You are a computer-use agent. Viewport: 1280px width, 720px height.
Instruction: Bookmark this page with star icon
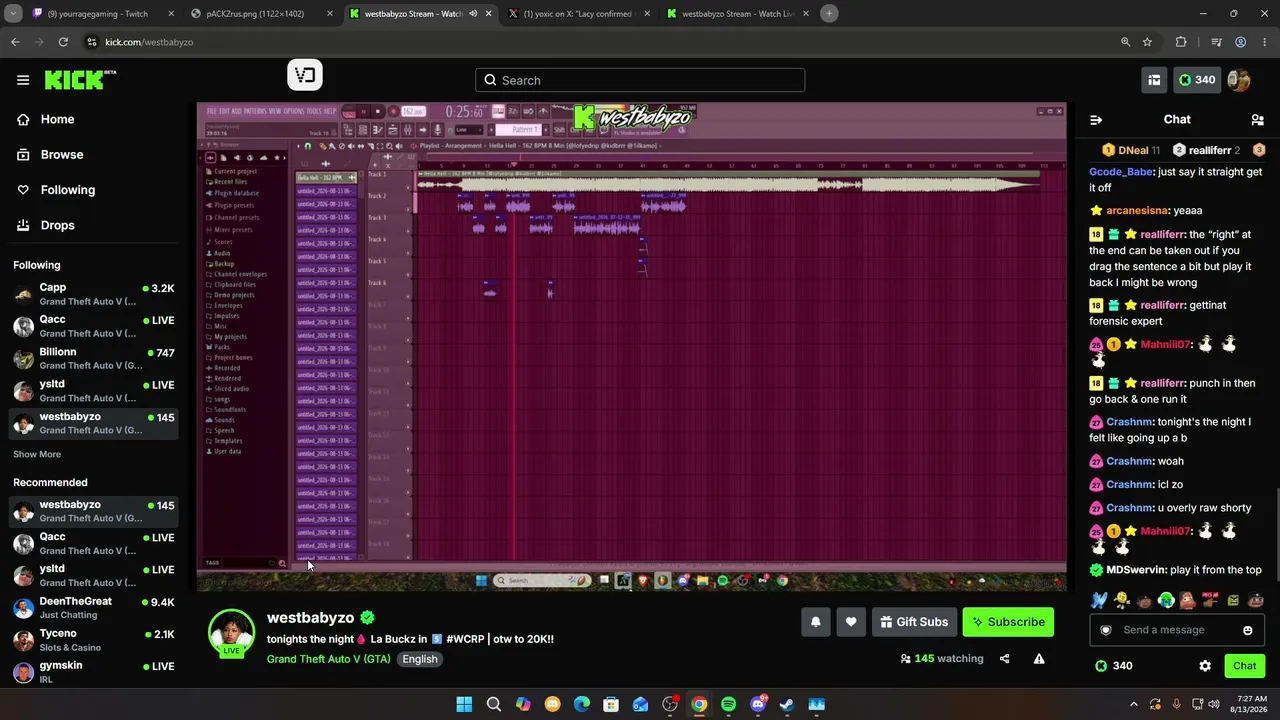(1147, 42)
